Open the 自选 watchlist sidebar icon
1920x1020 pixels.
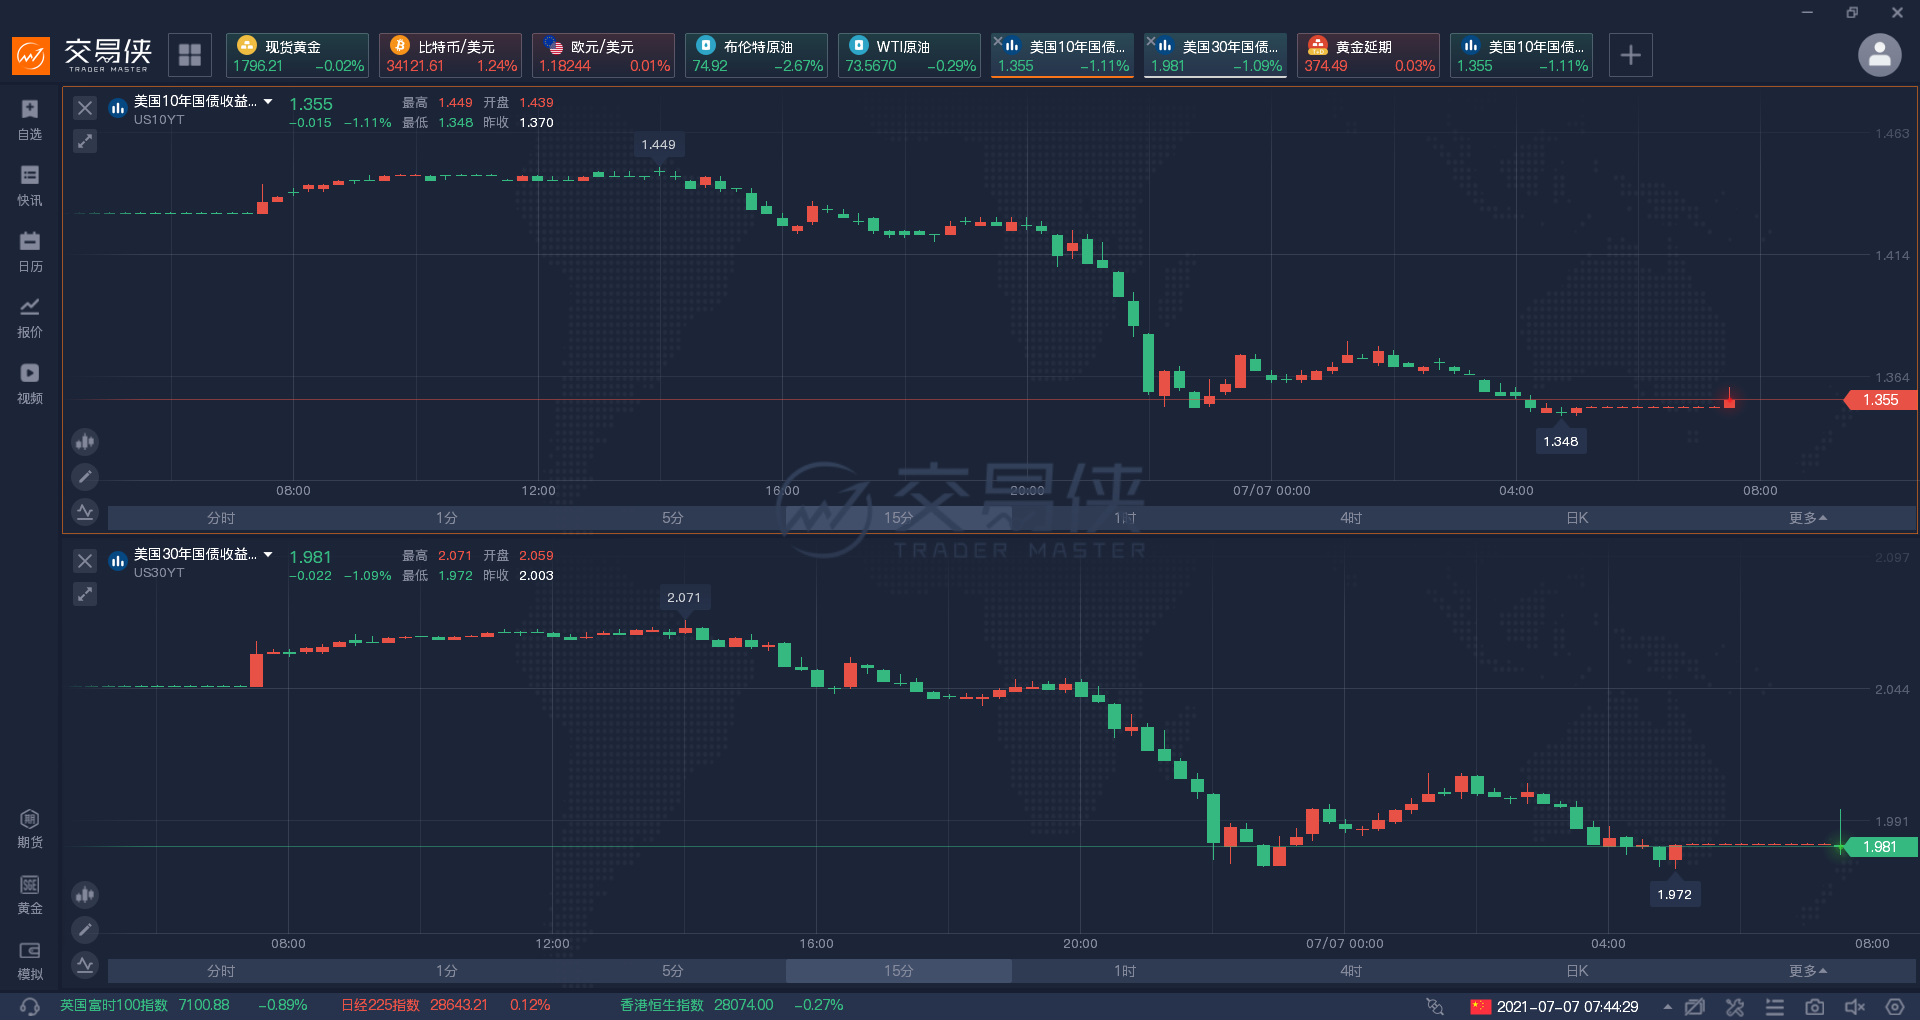coord(30,118)
